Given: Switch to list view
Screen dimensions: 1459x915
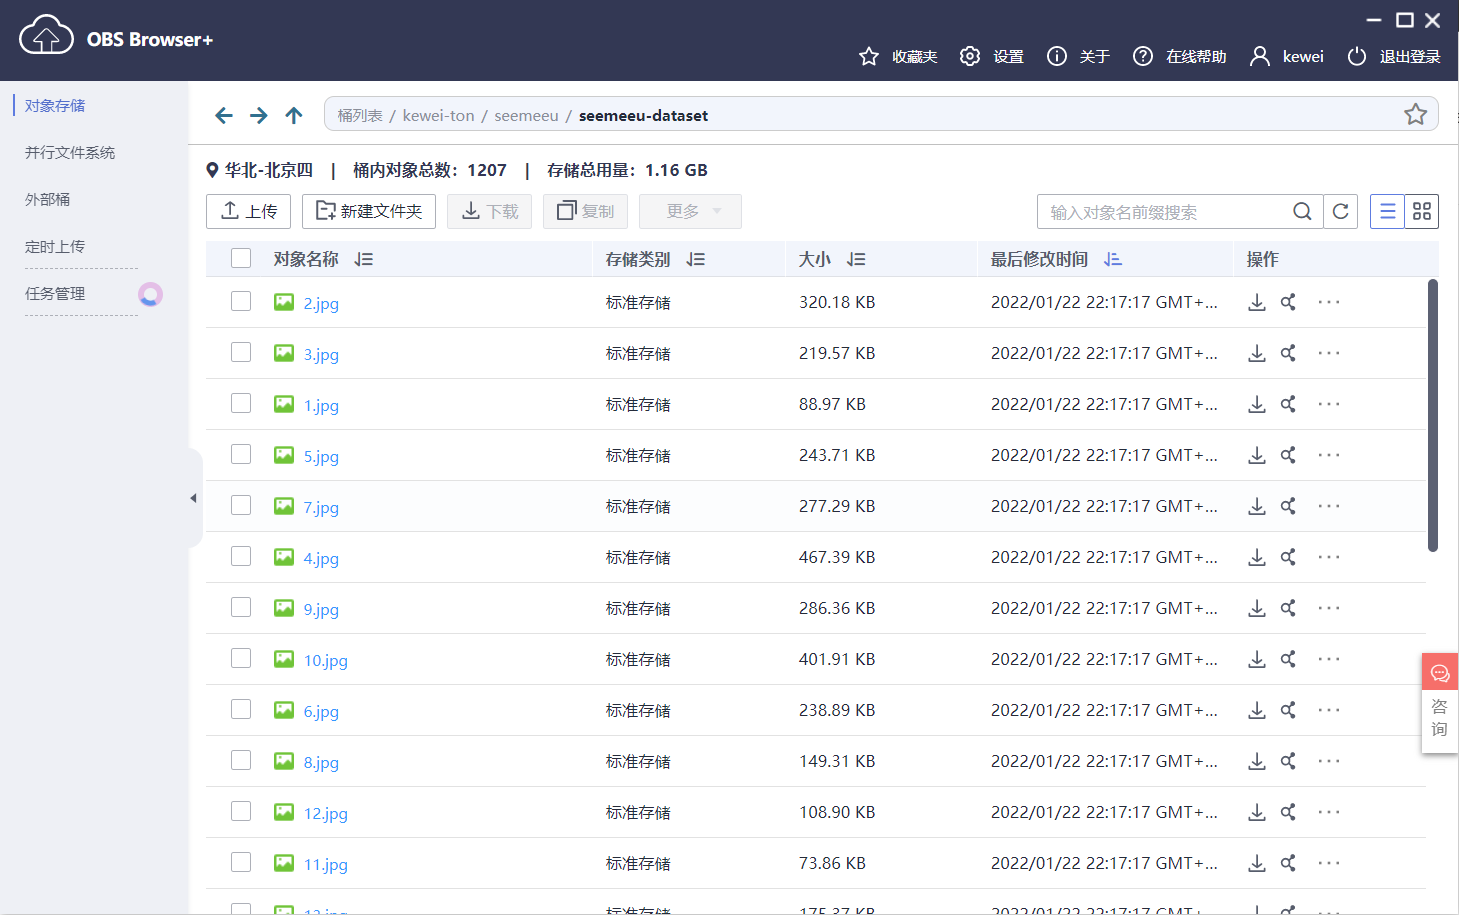Looking at the screenshot, I should click(1387, 211).
